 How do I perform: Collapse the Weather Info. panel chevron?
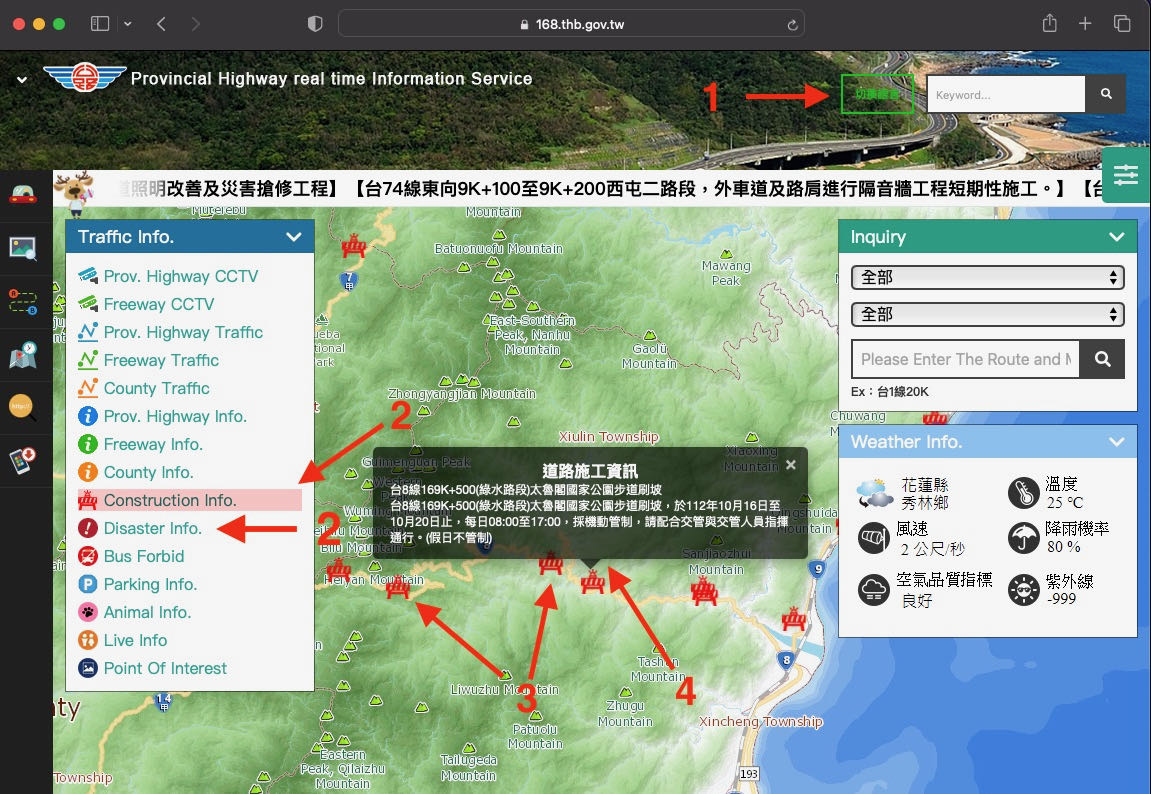[1116, 441]
